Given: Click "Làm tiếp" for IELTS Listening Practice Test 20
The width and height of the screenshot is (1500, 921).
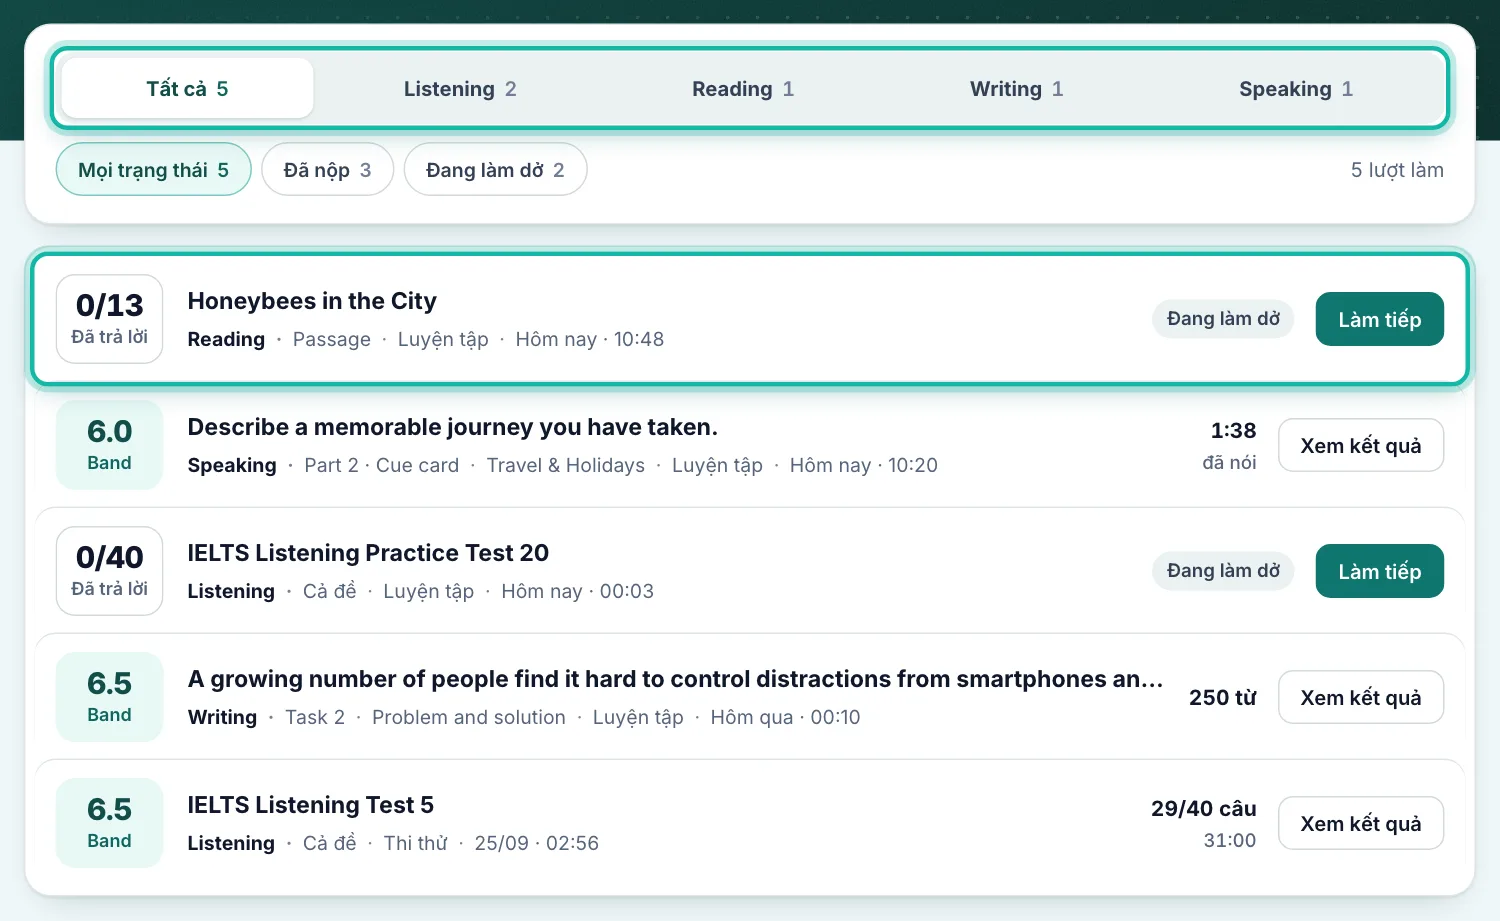Looking at the screenshot, I should (1379, 571).
